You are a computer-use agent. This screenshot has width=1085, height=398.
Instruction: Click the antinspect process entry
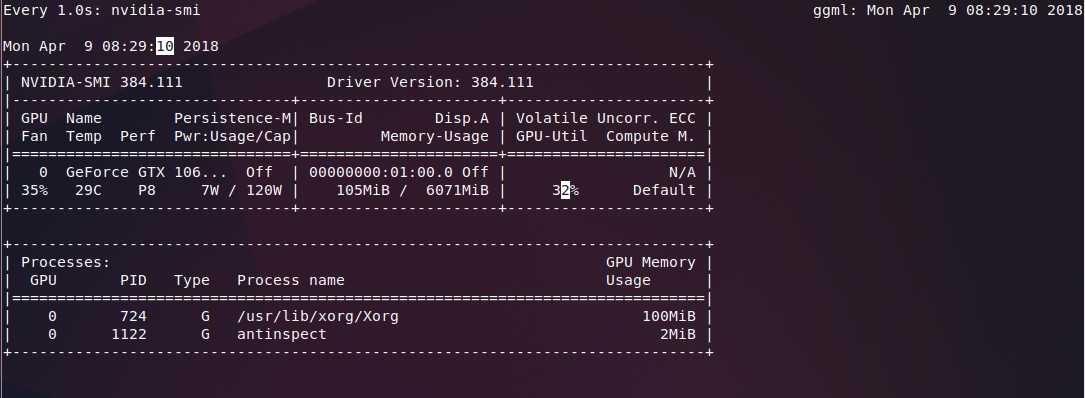tap(282, 334)
